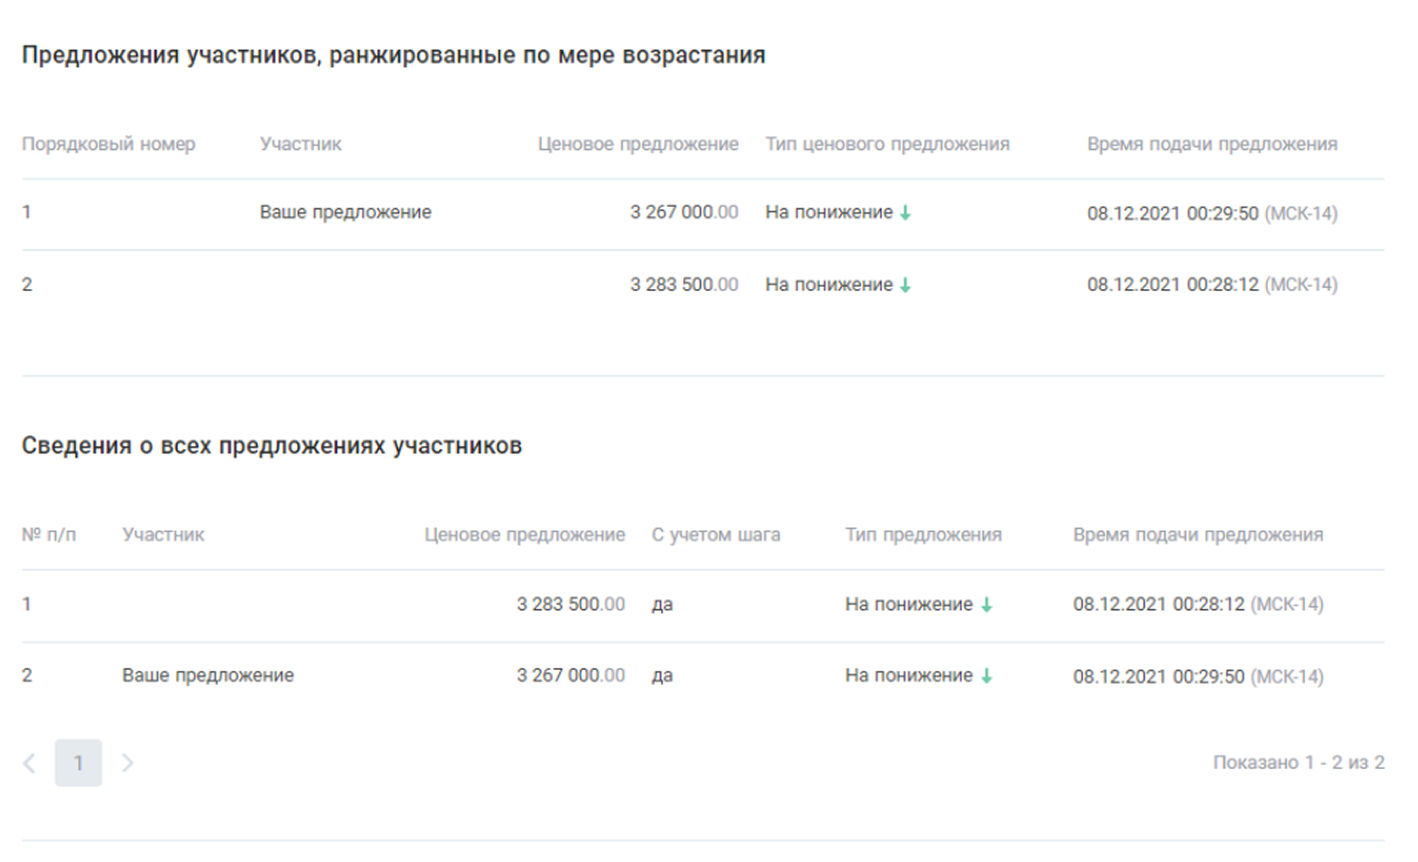This screenshot has height=862, width=1418.
Task: Click down arrow icon in second row of all-proposals table
Action: tap(986, 676)
